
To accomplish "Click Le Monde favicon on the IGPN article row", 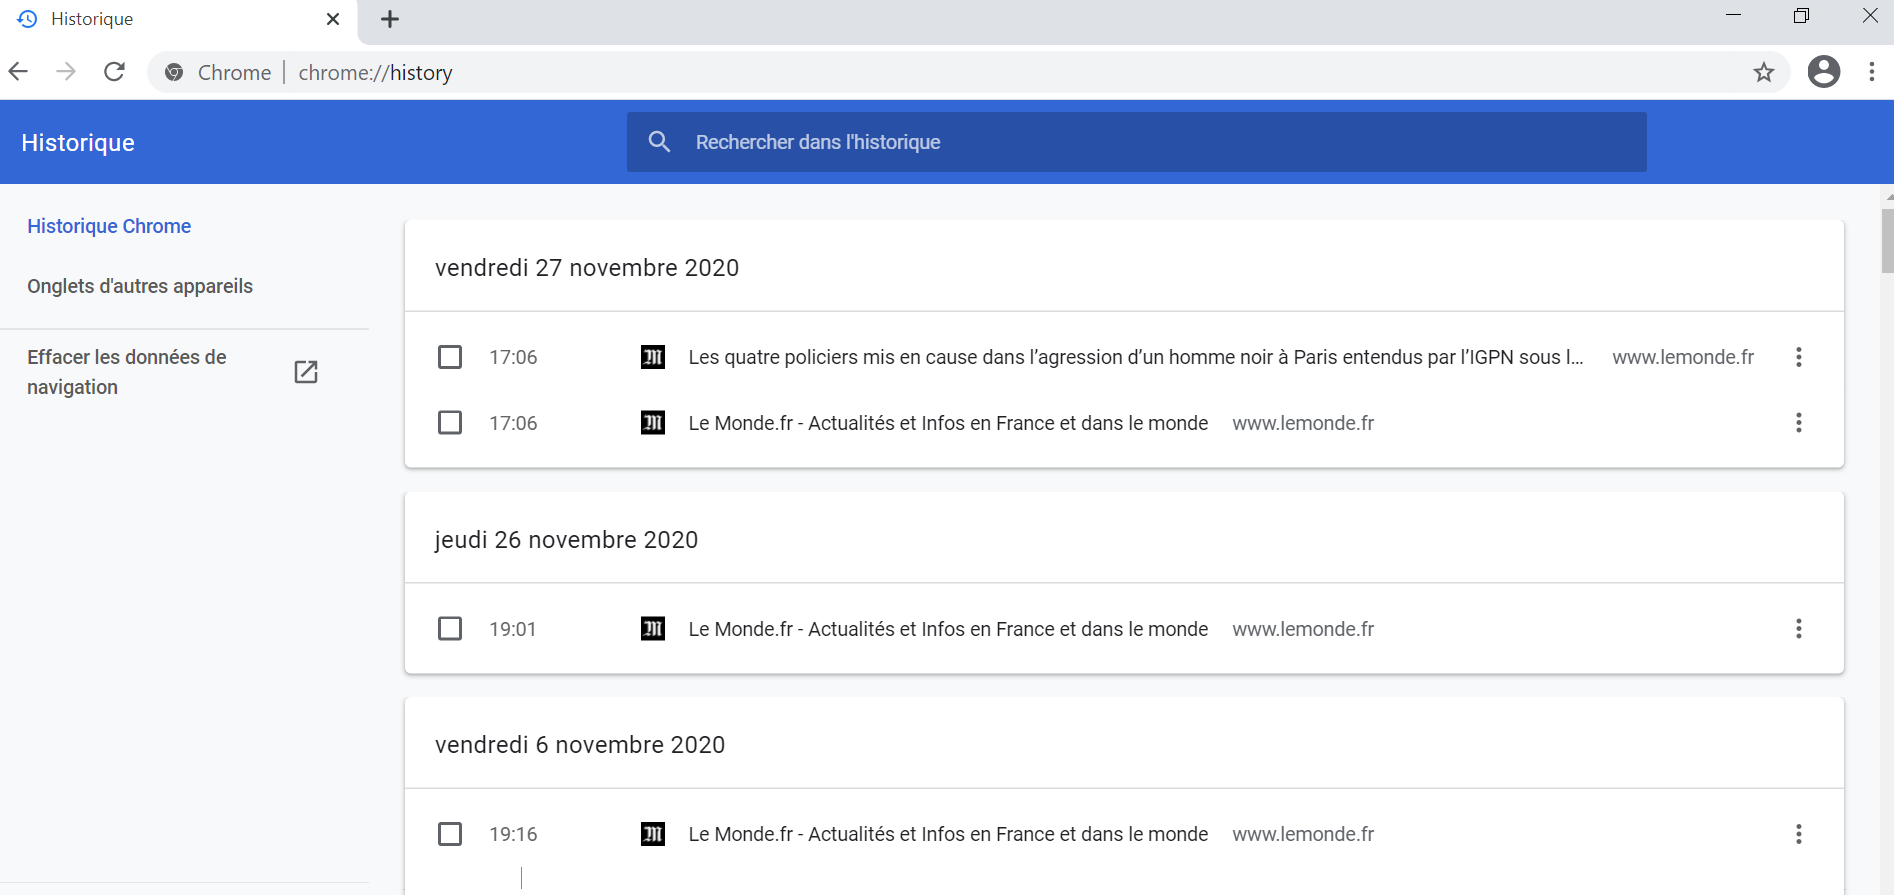I will (653, 357).
